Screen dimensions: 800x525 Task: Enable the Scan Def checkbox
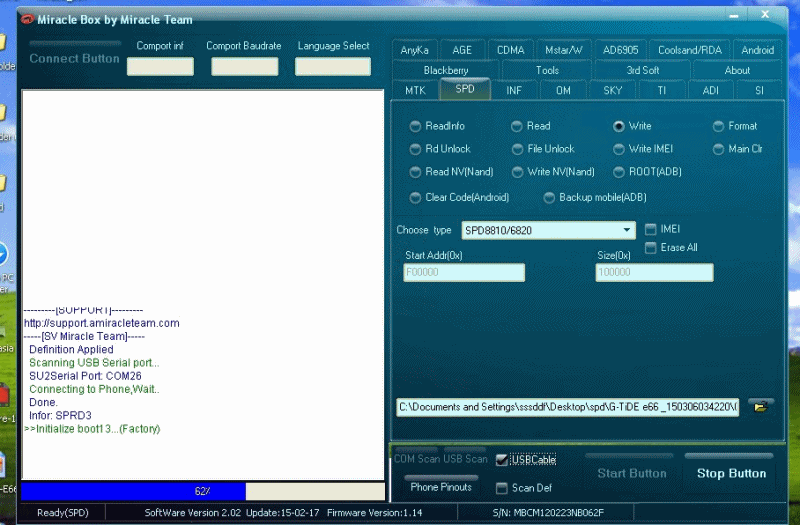(x=502, y=488)
